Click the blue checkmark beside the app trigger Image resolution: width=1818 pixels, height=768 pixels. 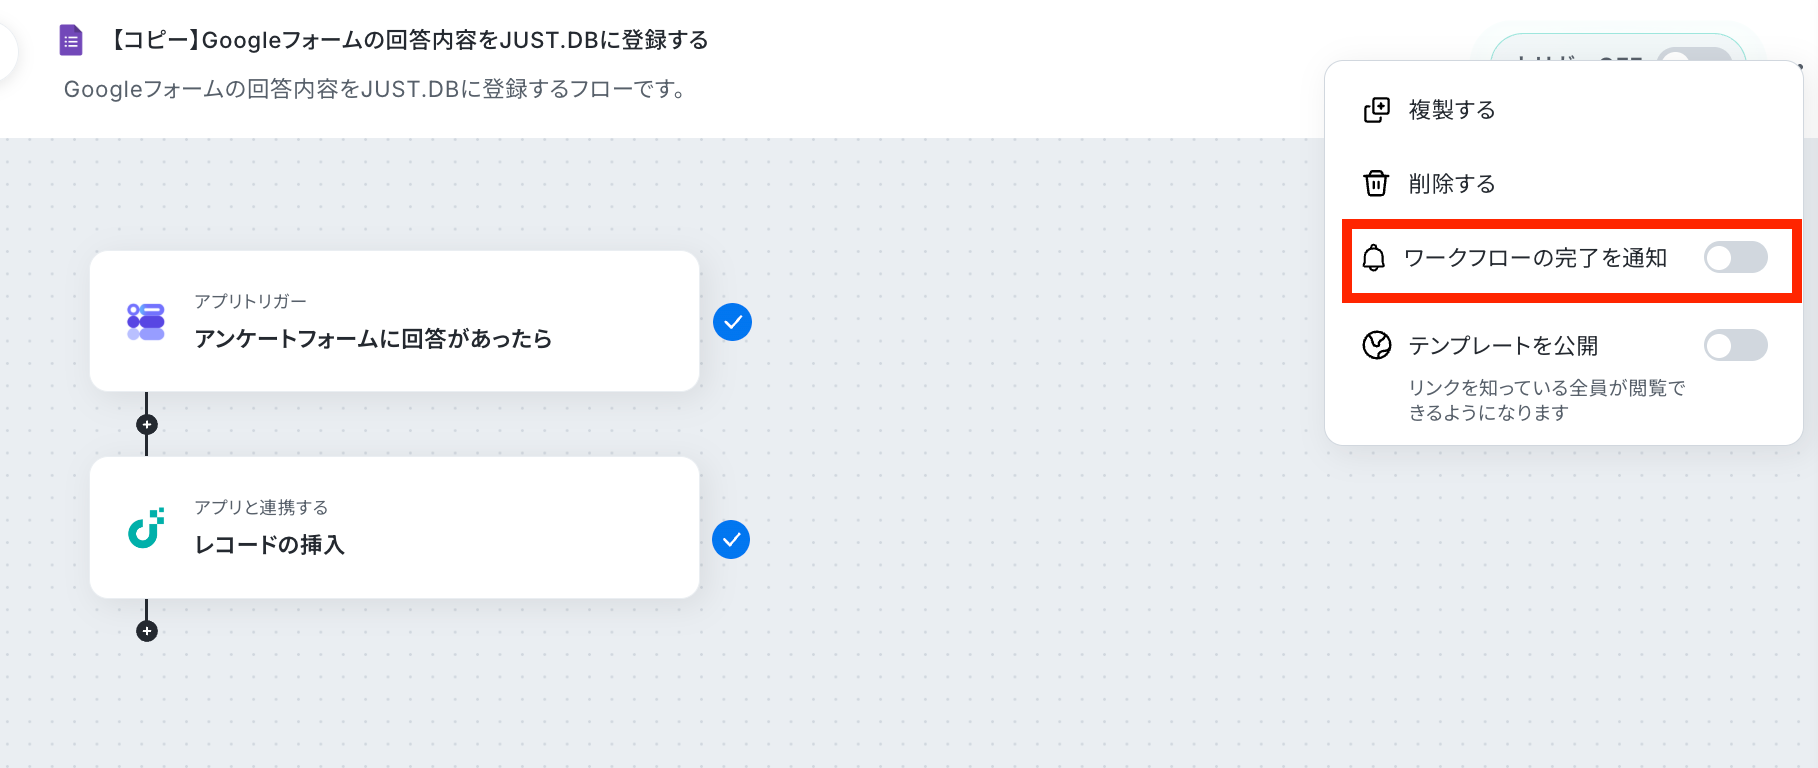coord(732,322)
